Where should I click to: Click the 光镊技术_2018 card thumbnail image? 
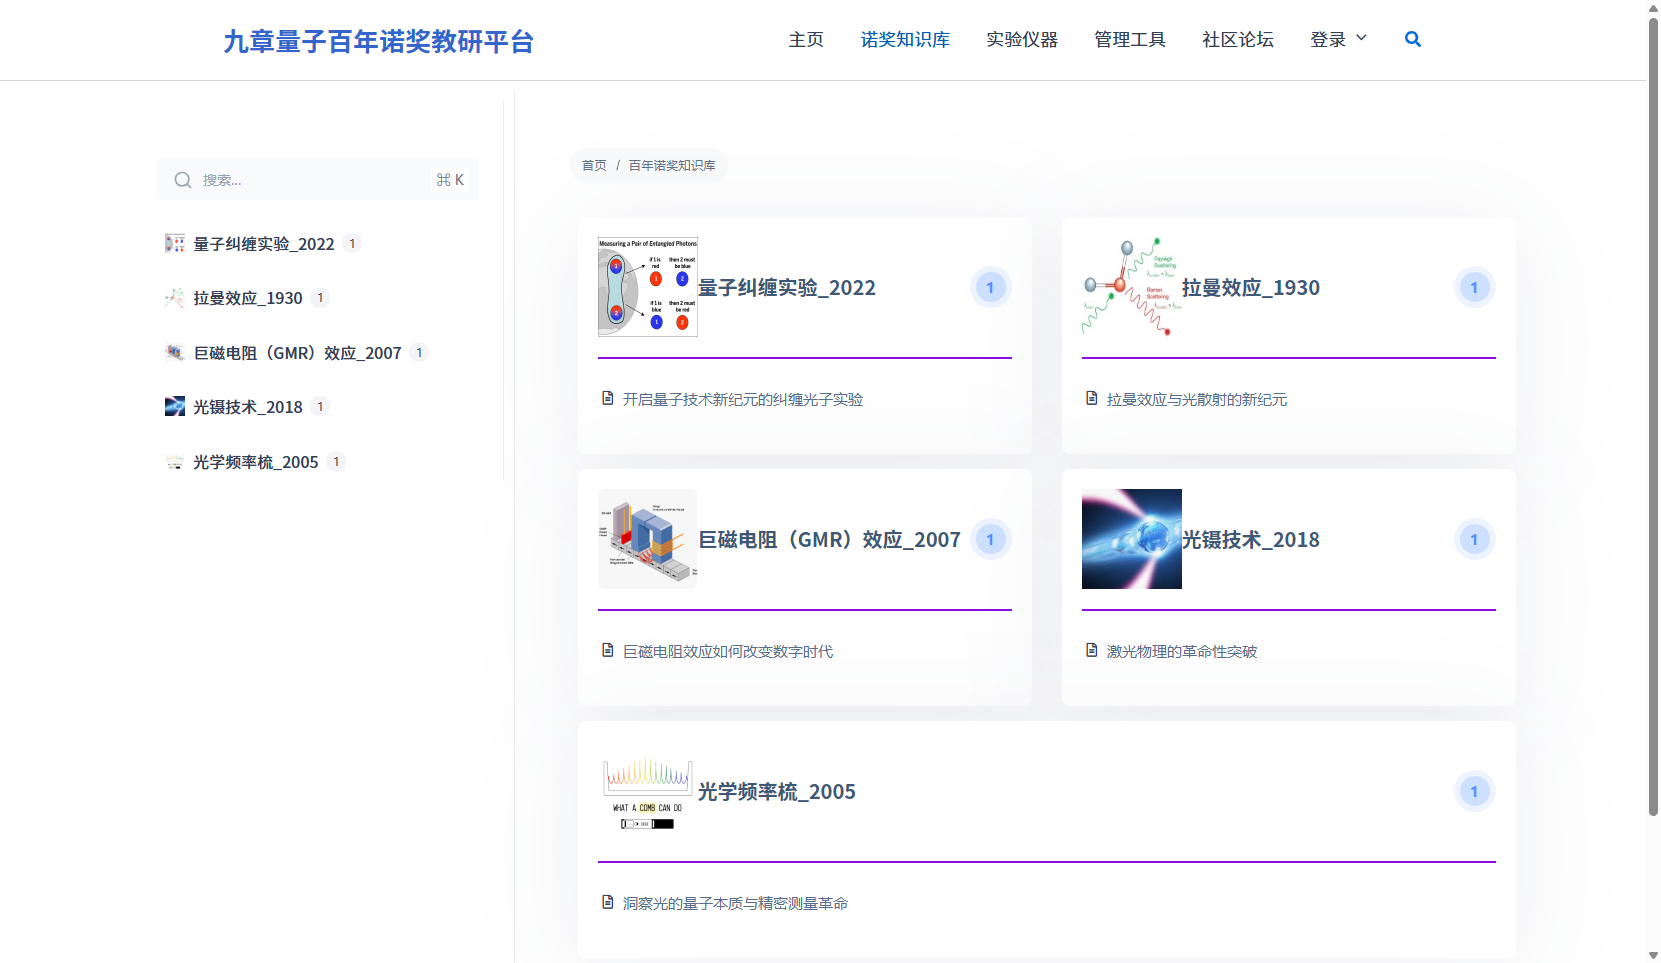coord(1131,539)
